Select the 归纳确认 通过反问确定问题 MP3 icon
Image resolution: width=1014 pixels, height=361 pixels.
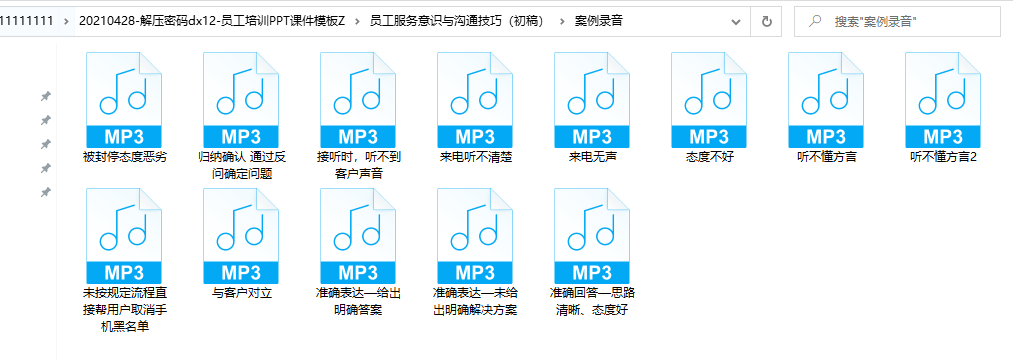[x=241, y=100]
